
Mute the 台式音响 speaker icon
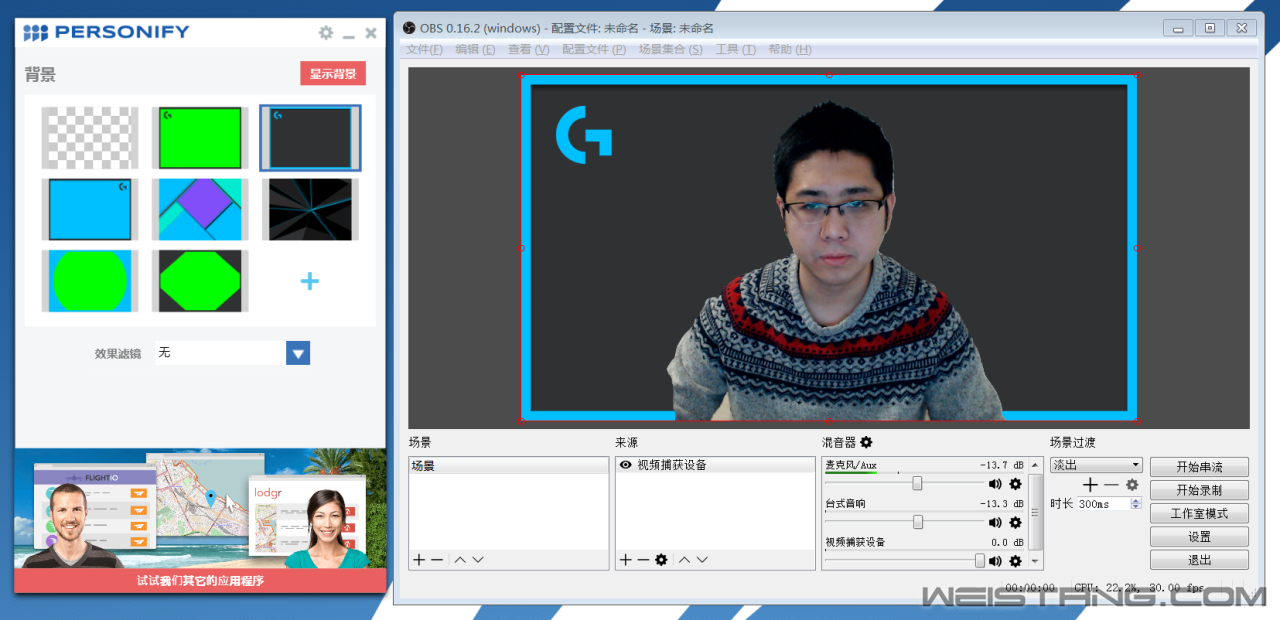[x=995, y=523]
